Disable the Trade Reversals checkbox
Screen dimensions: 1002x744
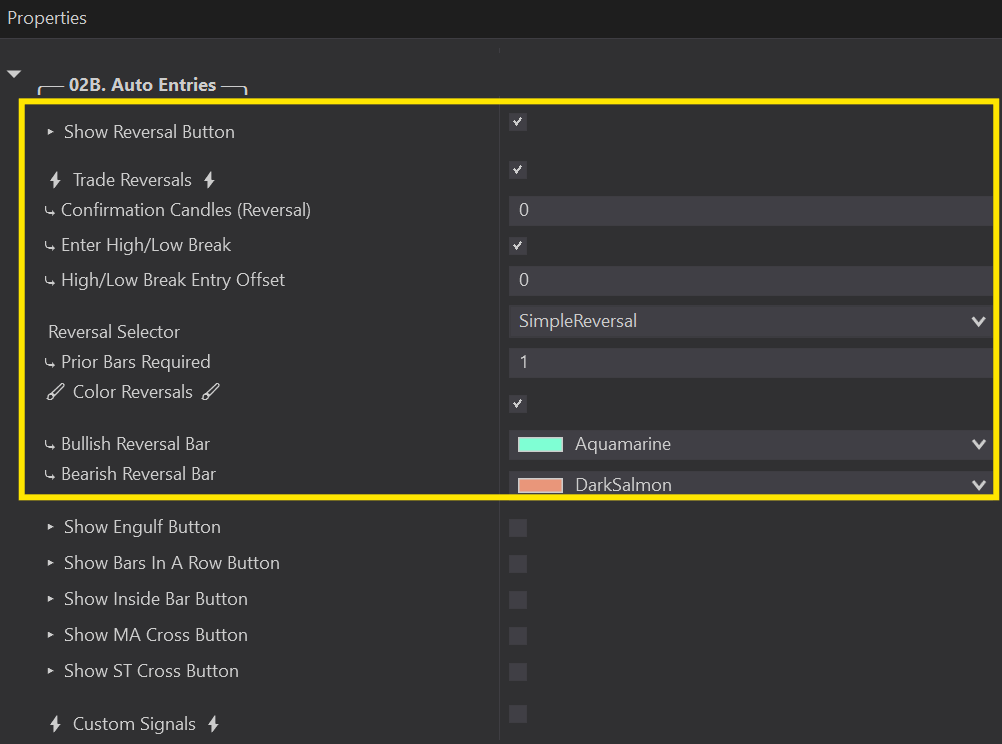point(517,170)
